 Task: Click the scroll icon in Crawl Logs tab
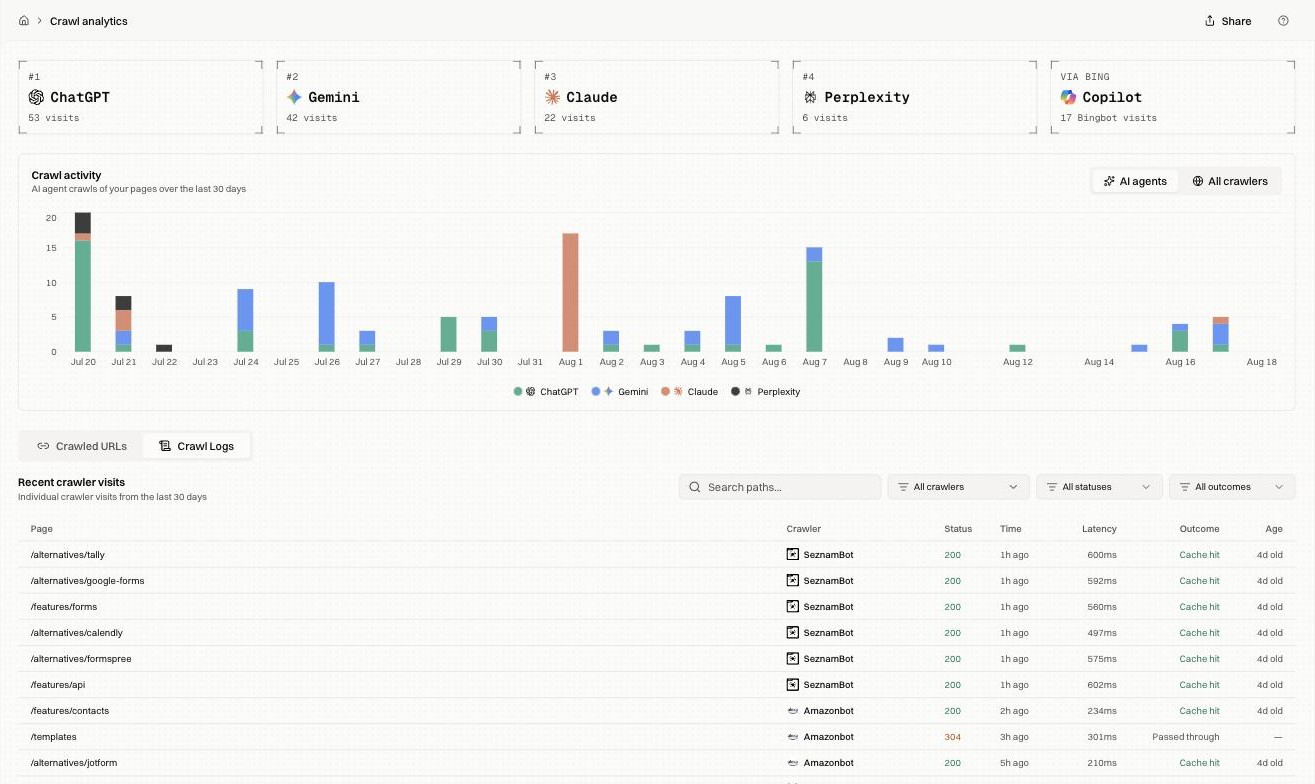[x=165, y=446]
